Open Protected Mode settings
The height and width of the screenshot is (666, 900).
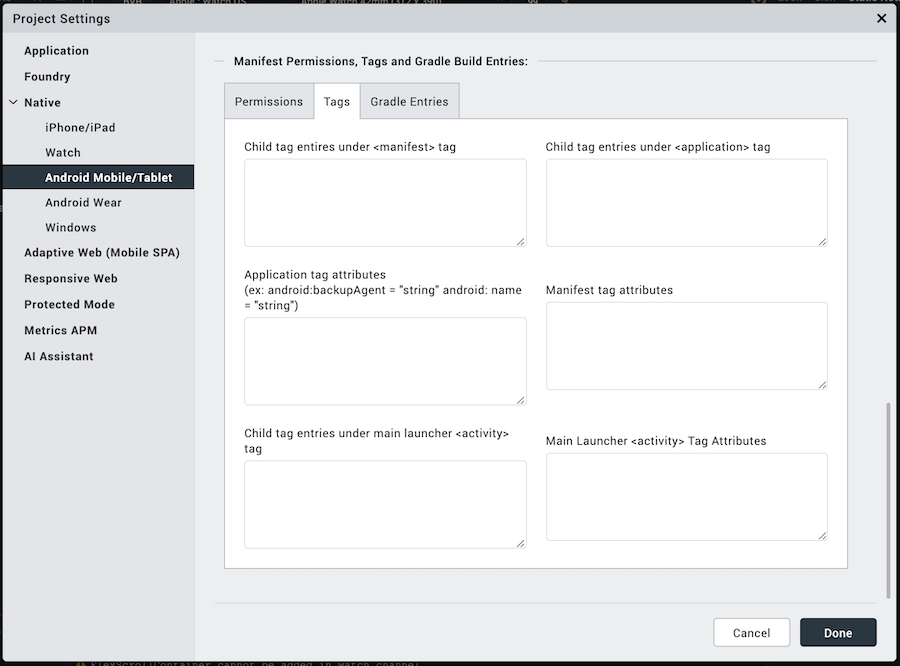point(69,305)
